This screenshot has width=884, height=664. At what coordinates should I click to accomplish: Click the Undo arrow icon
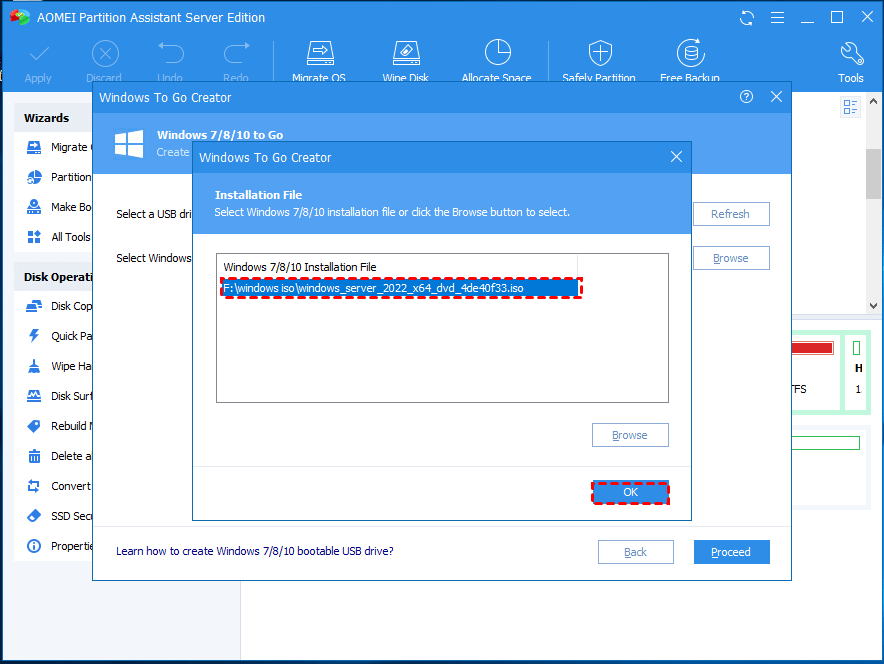170,54
